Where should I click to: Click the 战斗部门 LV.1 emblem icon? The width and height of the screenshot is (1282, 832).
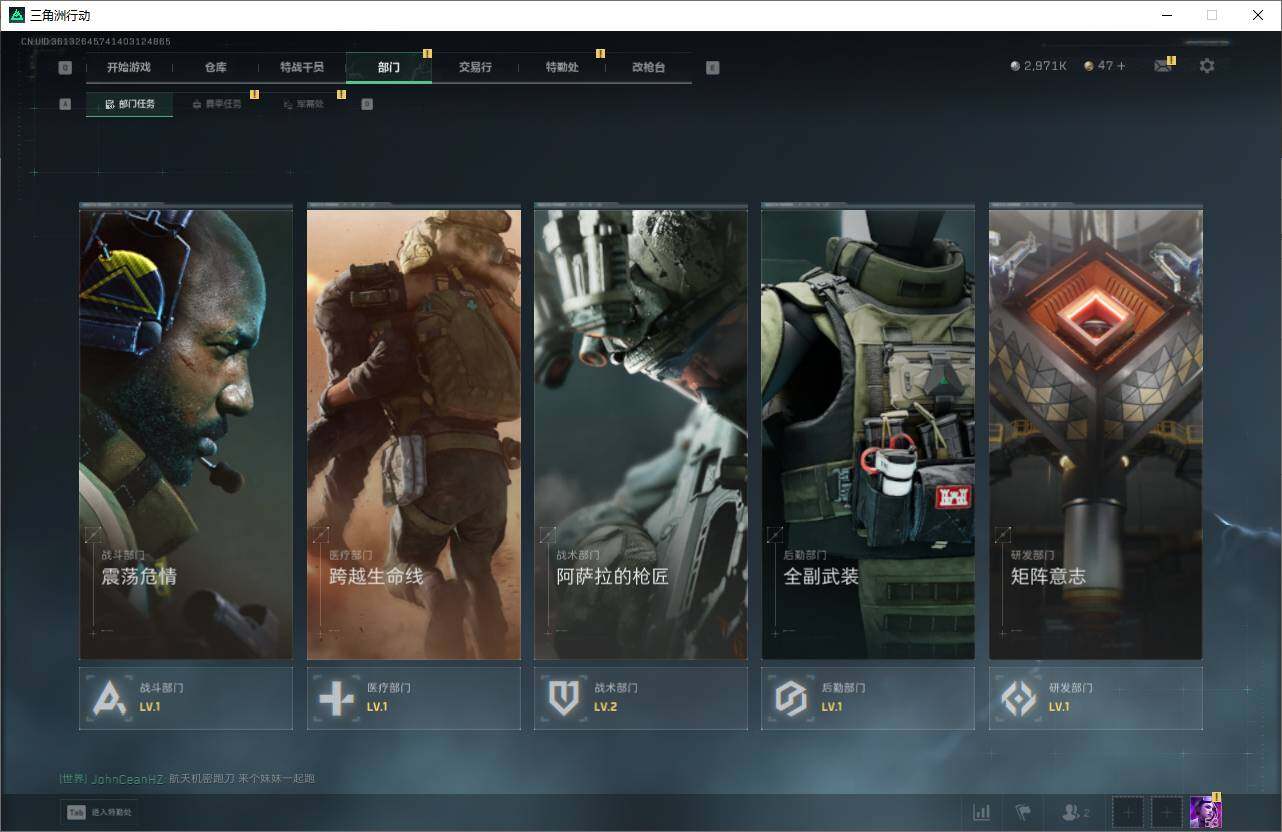pyautogui.click(x=110, y=698)
